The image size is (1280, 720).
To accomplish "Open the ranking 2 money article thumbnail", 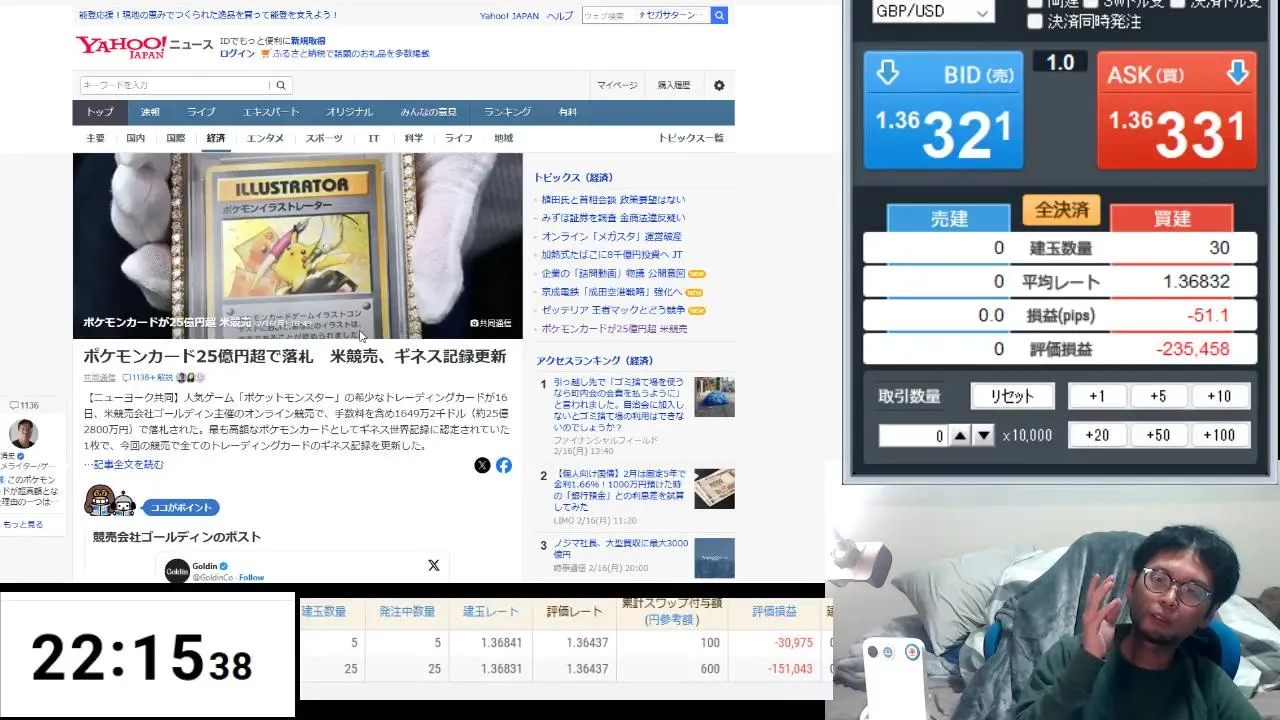I will tap(714, 489).
